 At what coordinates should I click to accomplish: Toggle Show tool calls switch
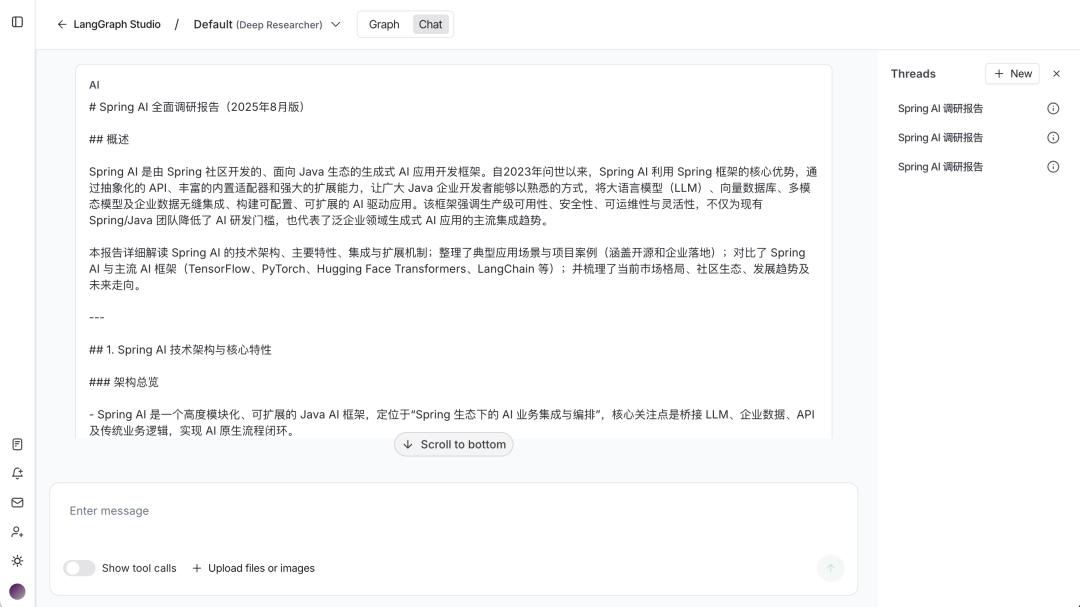(x=79, y=568)
